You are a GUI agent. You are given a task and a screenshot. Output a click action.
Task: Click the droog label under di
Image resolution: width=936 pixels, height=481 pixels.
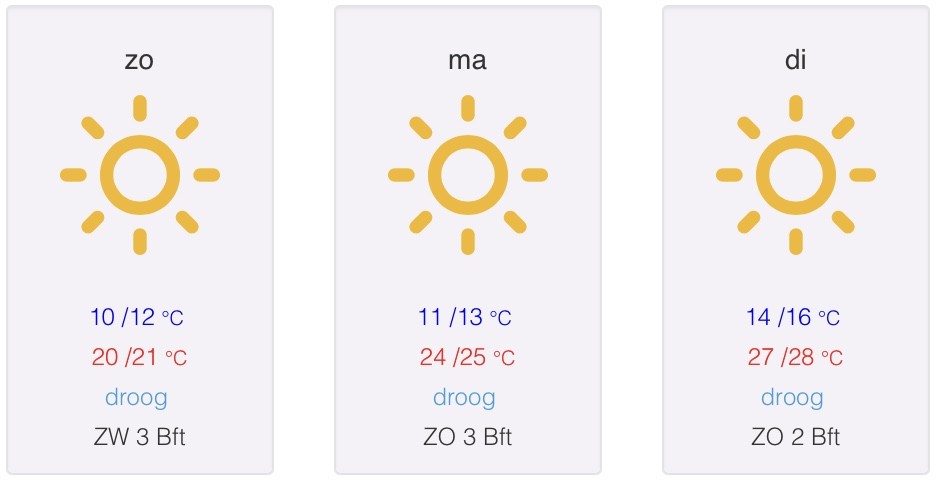(x=792, y=398)
